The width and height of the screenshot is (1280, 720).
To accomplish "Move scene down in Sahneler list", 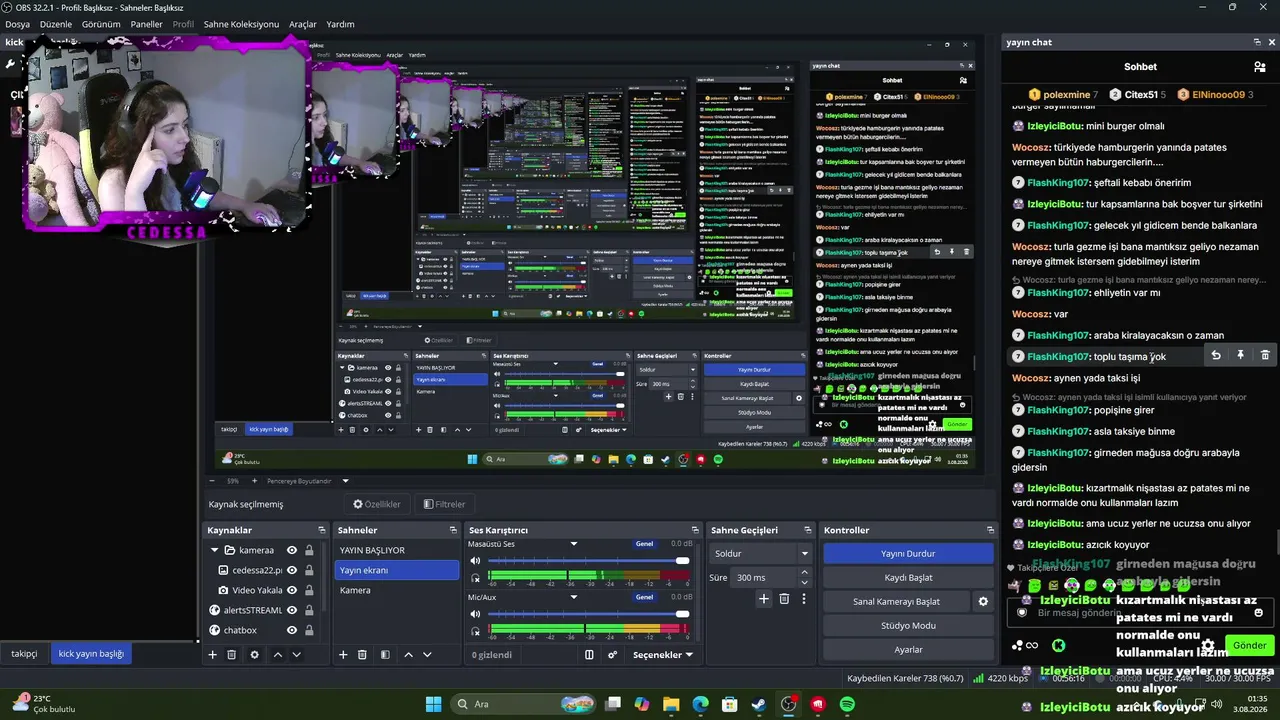I will pyautogui.click(x=427, y=655).
